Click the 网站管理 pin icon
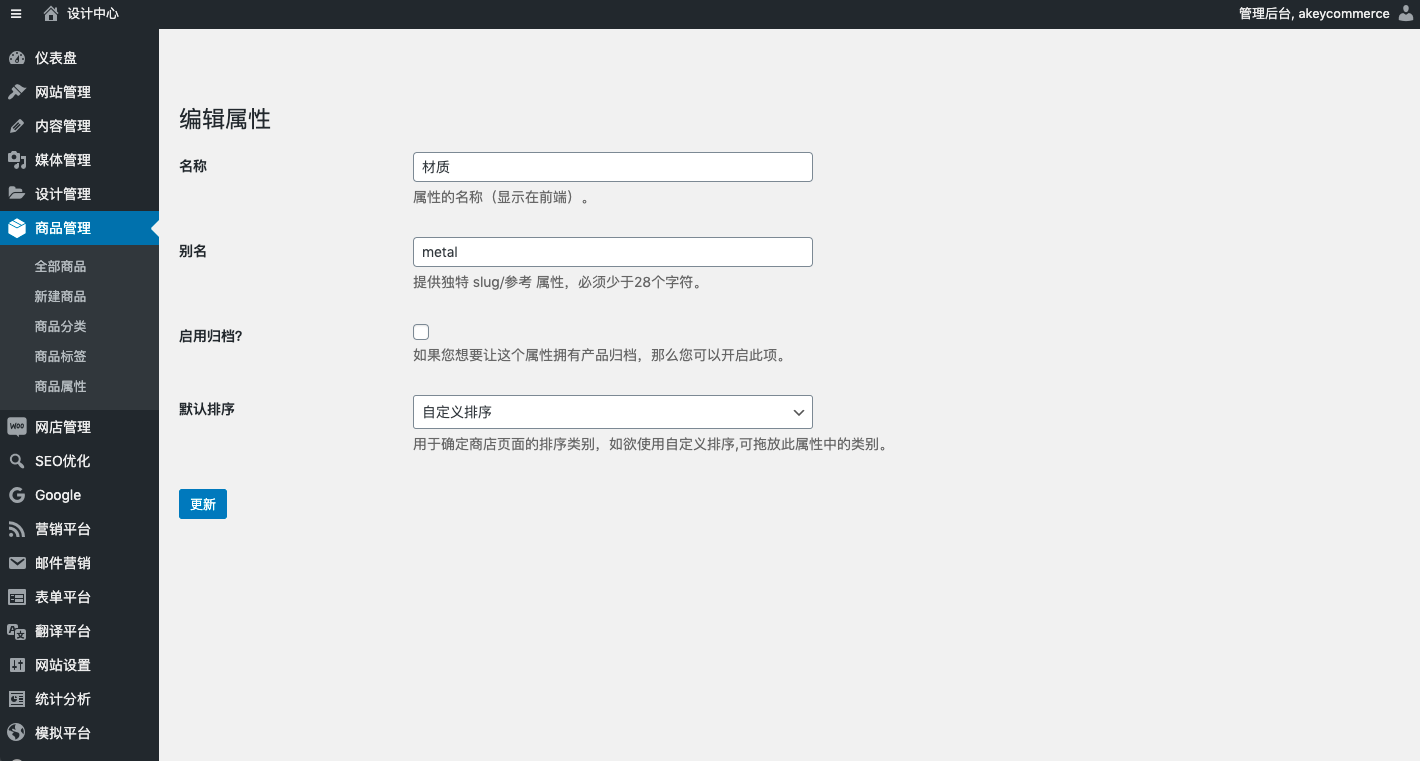The height and width of the screenshot is (761, 1420). click(16, 92)
